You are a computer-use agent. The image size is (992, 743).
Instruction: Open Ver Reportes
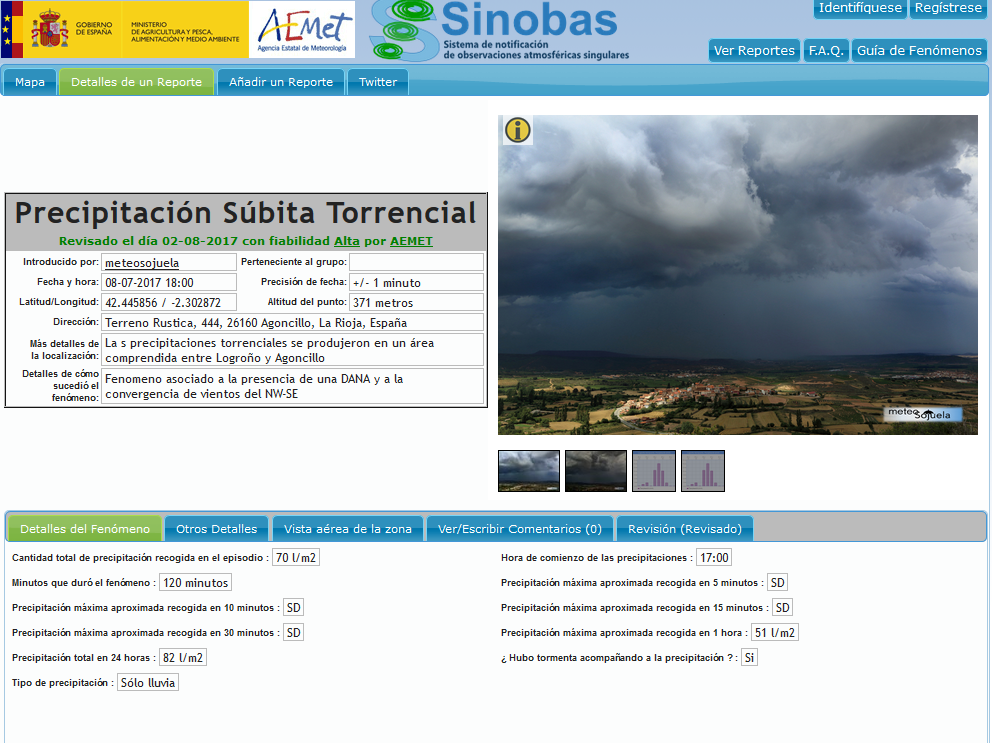point(754,51)
